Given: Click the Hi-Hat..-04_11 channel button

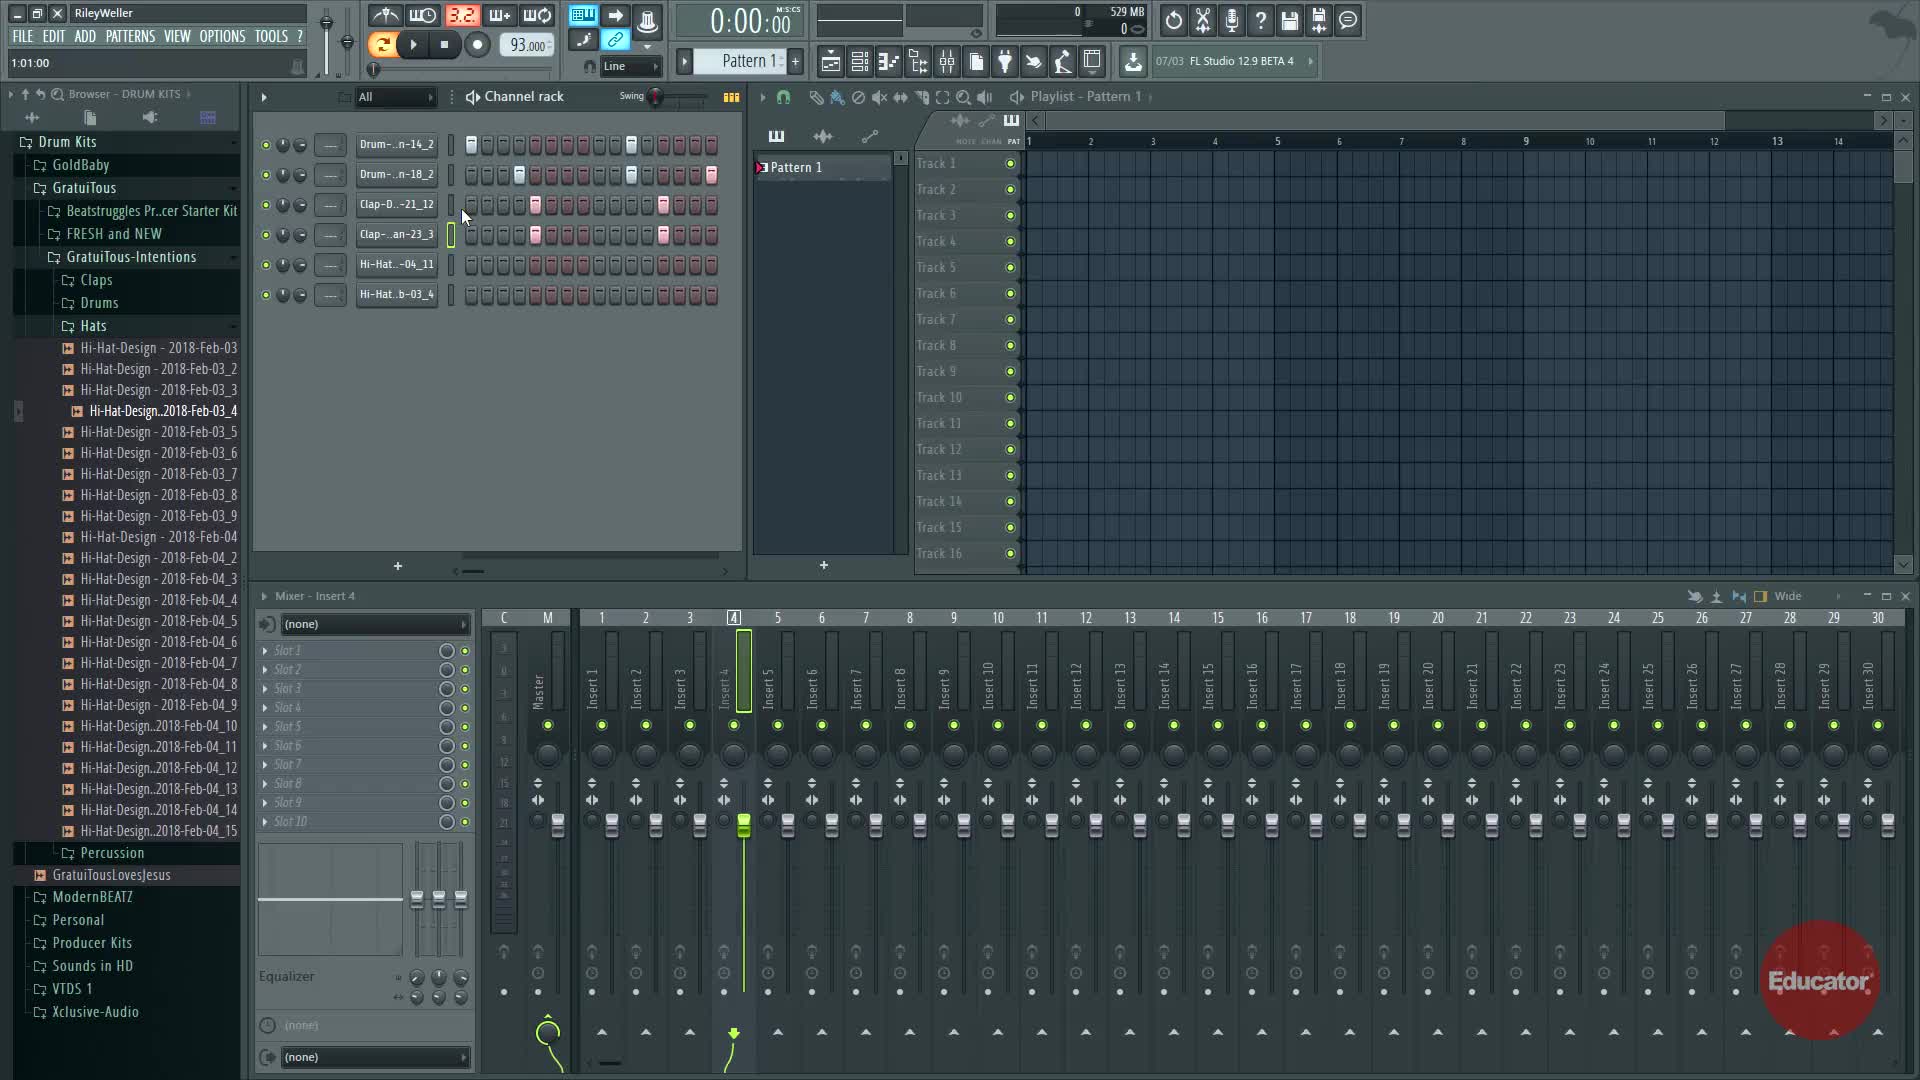Looking at the screenshot, I should click(396, 265).
